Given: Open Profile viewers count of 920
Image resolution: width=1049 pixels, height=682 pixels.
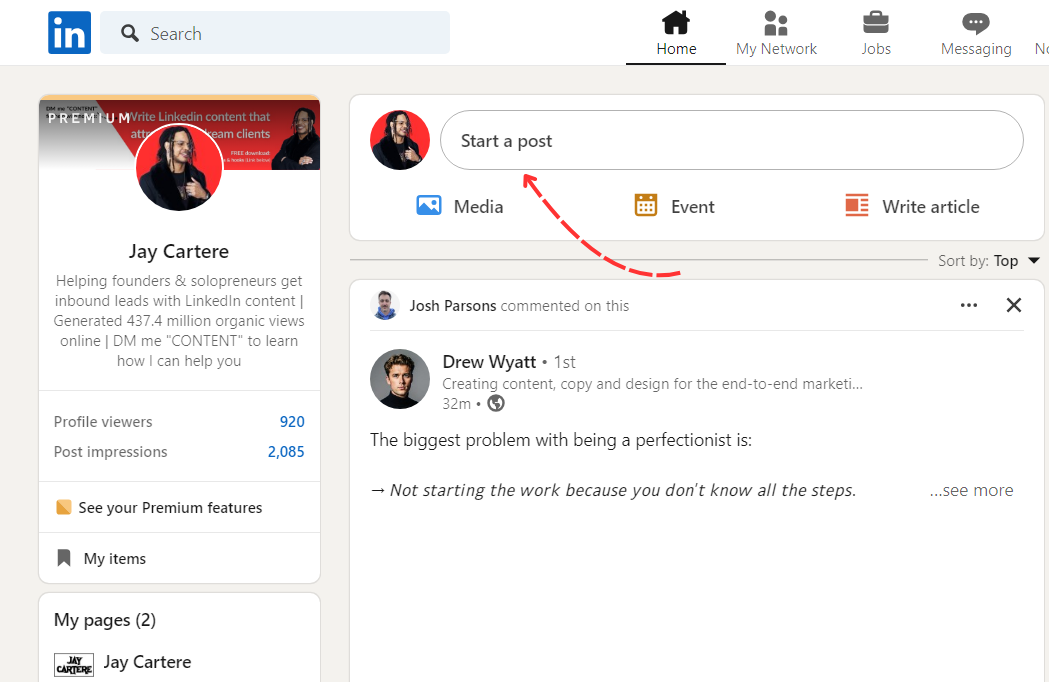Looking at the screenshot, I should click(x=292, y=421).
